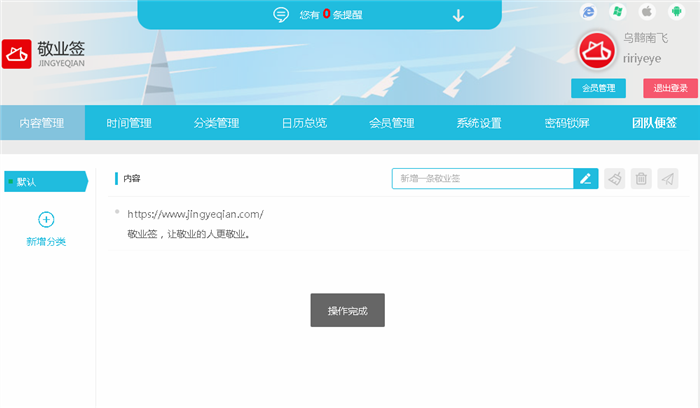Open the 密码锁屏 tab
This screenshot has width=700, height=408.
tap(567, 123)
